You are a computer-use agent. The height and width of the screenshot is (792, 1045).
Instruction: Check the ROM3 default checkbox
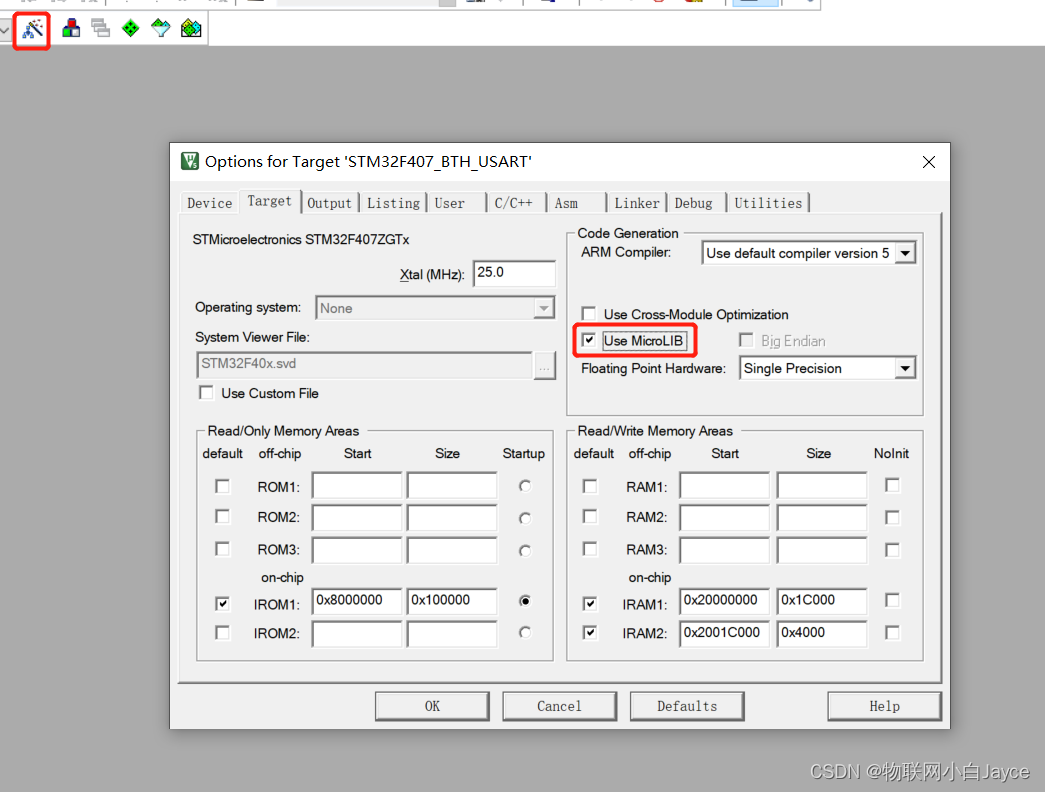(x=223, y=549)
